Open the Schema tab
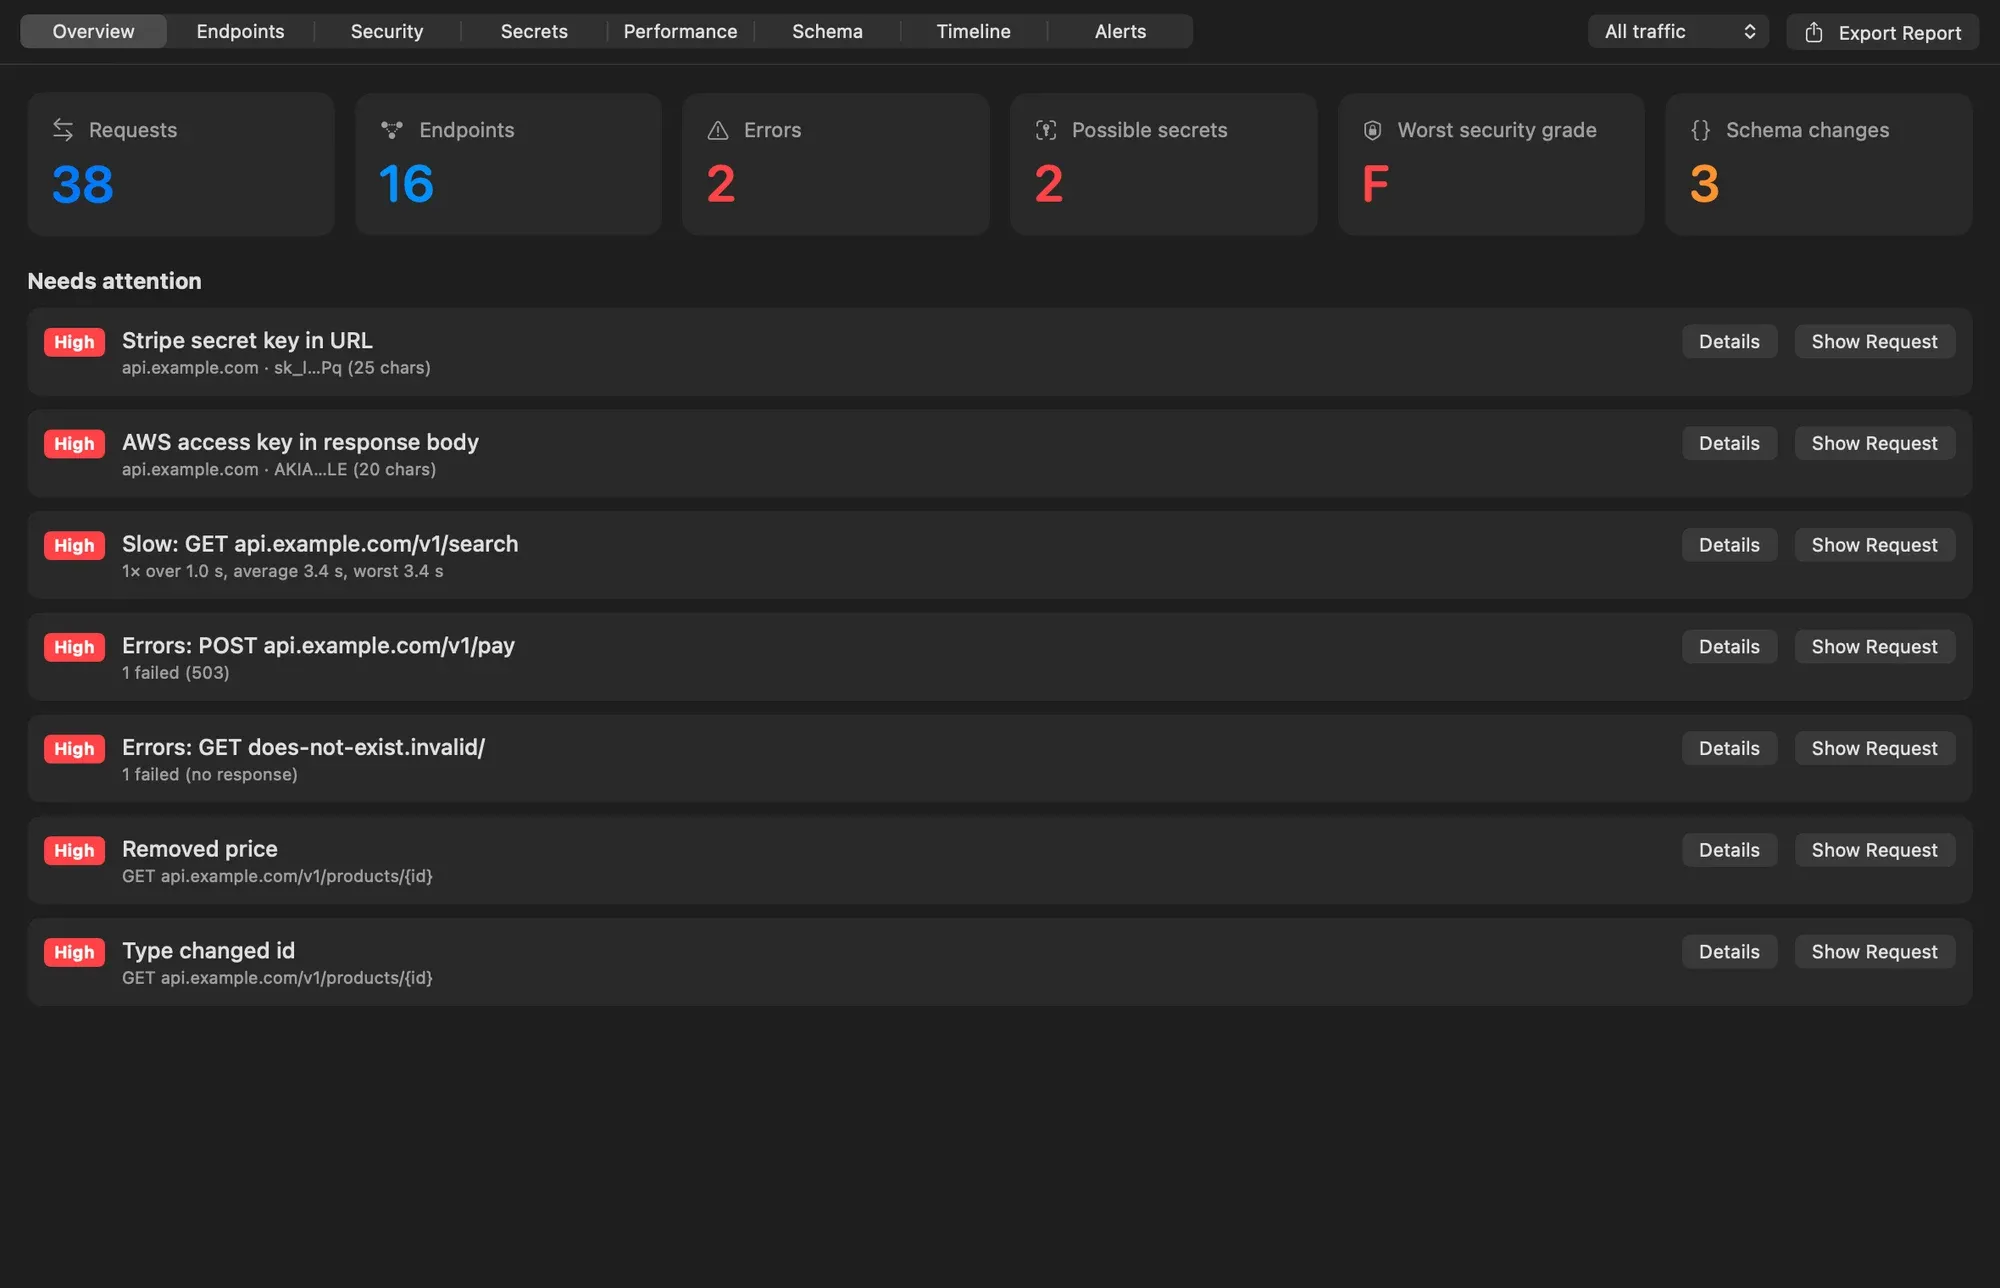This screenshot has width=2000, height=1288. click(827, 31)
